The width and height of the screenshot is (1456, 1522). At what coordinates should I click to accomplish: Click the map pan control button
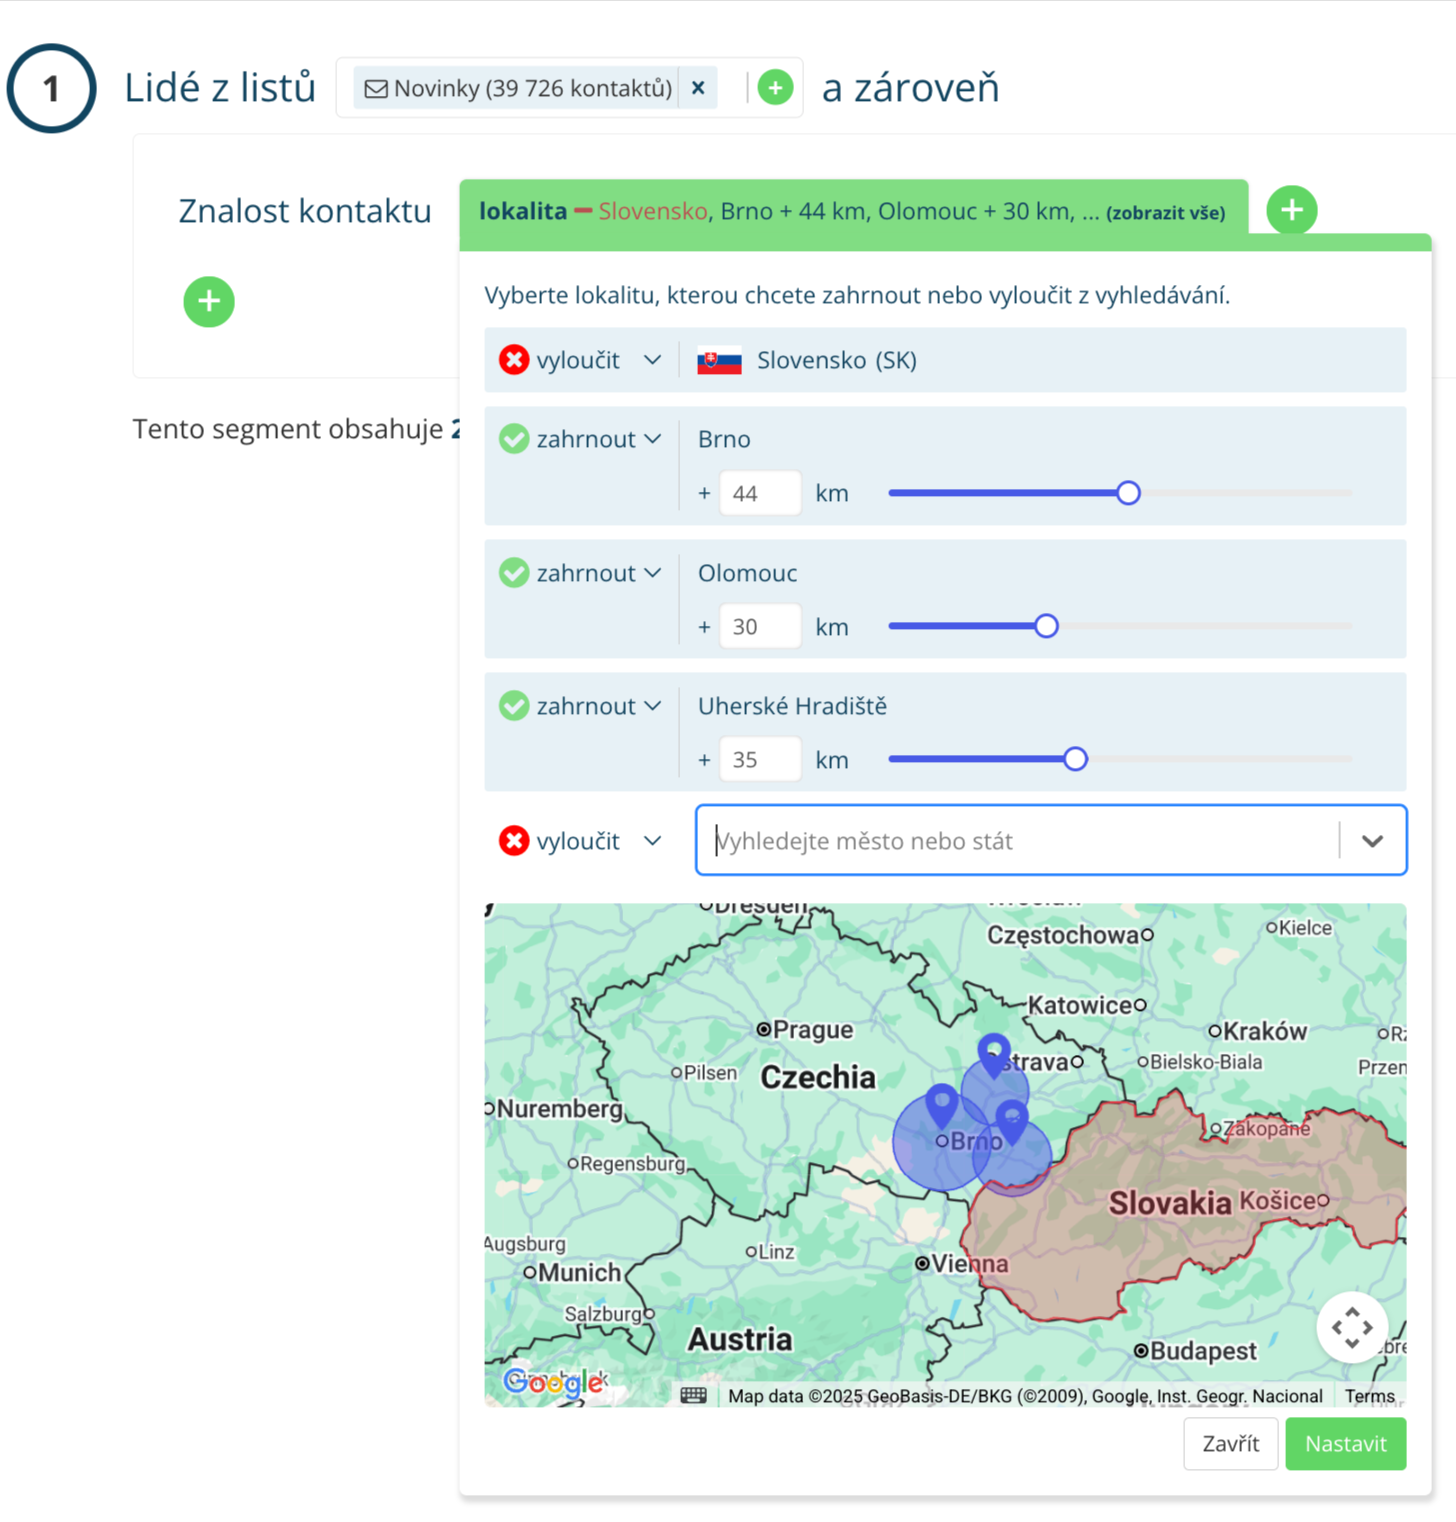(1351, 1328)
